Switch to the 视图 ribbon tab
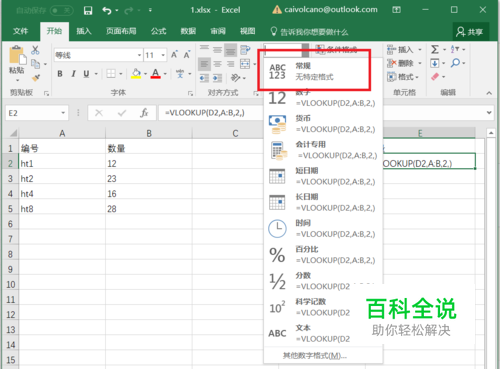The height and width of the screenshot is (369, 500). (248, 31)
